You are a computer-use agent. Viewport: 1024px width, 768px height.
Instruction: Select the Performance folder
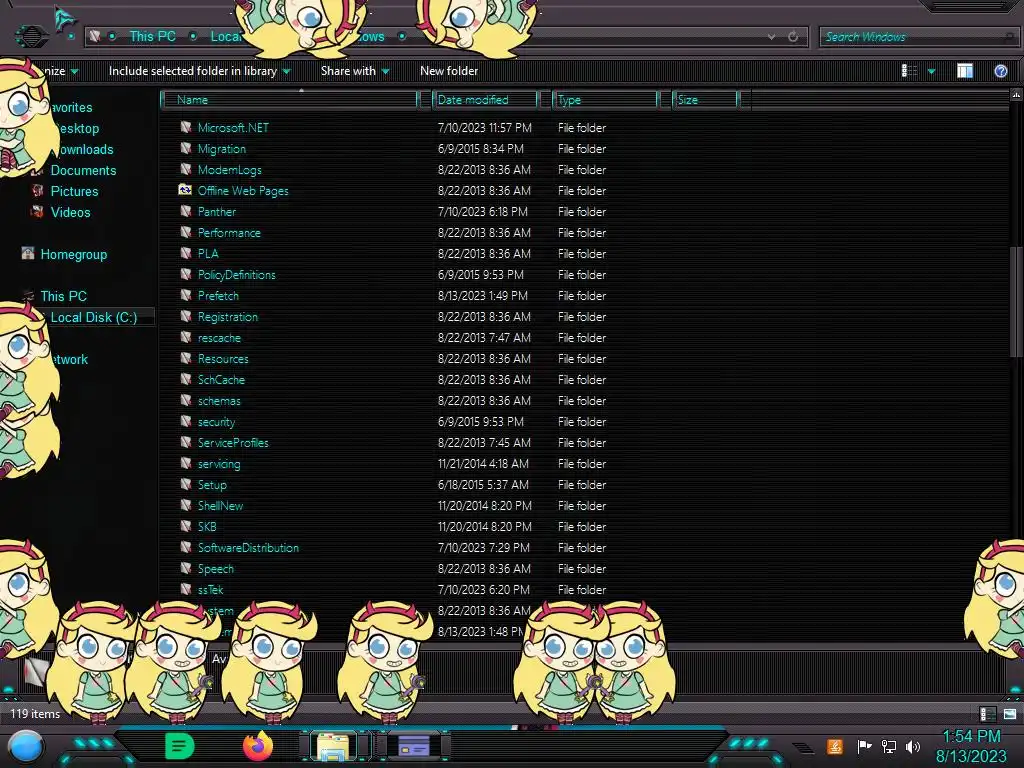[x=229, y=232]
